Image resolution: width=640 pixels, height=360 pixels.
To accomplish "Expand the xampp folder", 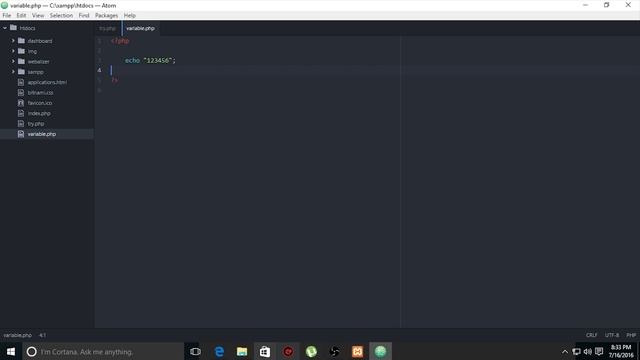I will coord(13,72).
